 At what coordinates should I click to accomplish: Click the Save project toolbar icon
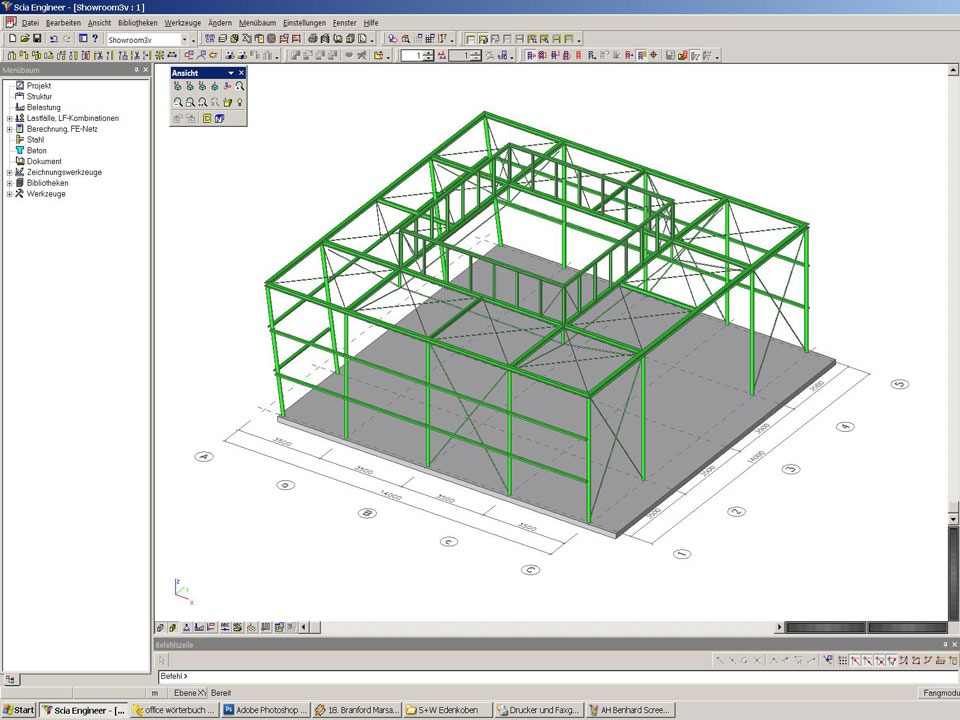coord(37,39)
